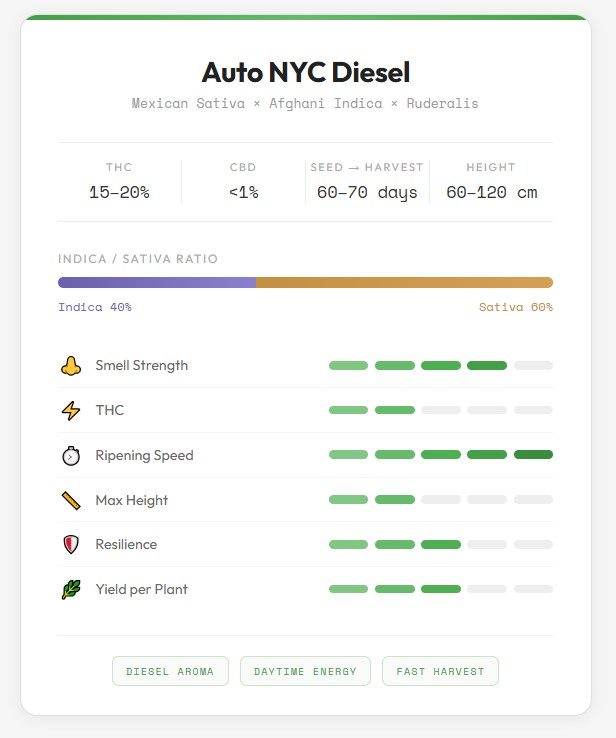Click the shield Resilience icon
Viewport: 616px width, 738px height.
pos(70,545)
